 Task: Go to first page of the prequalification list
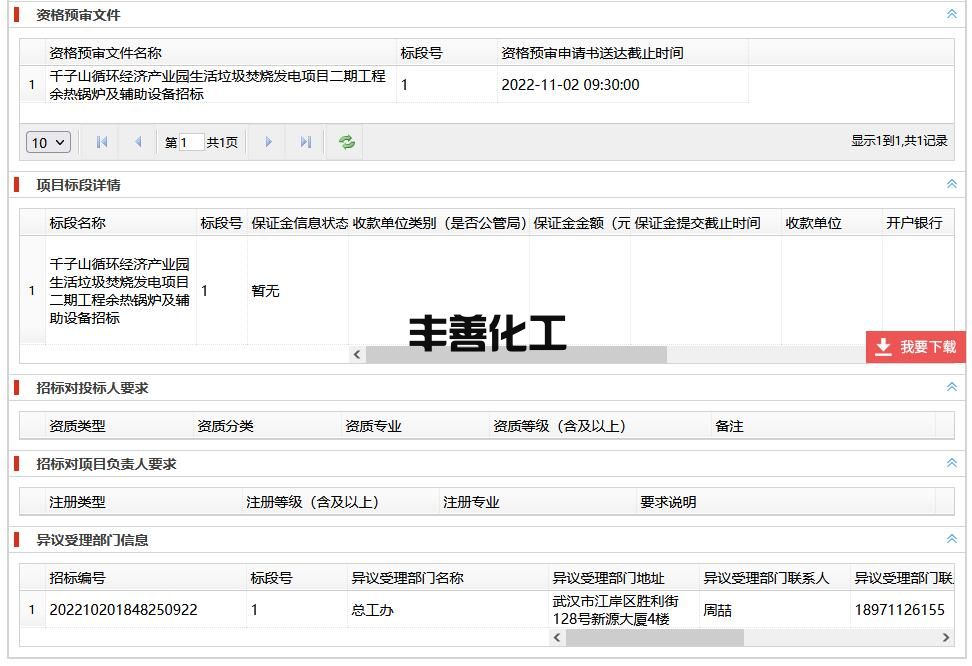coord(102,142)
